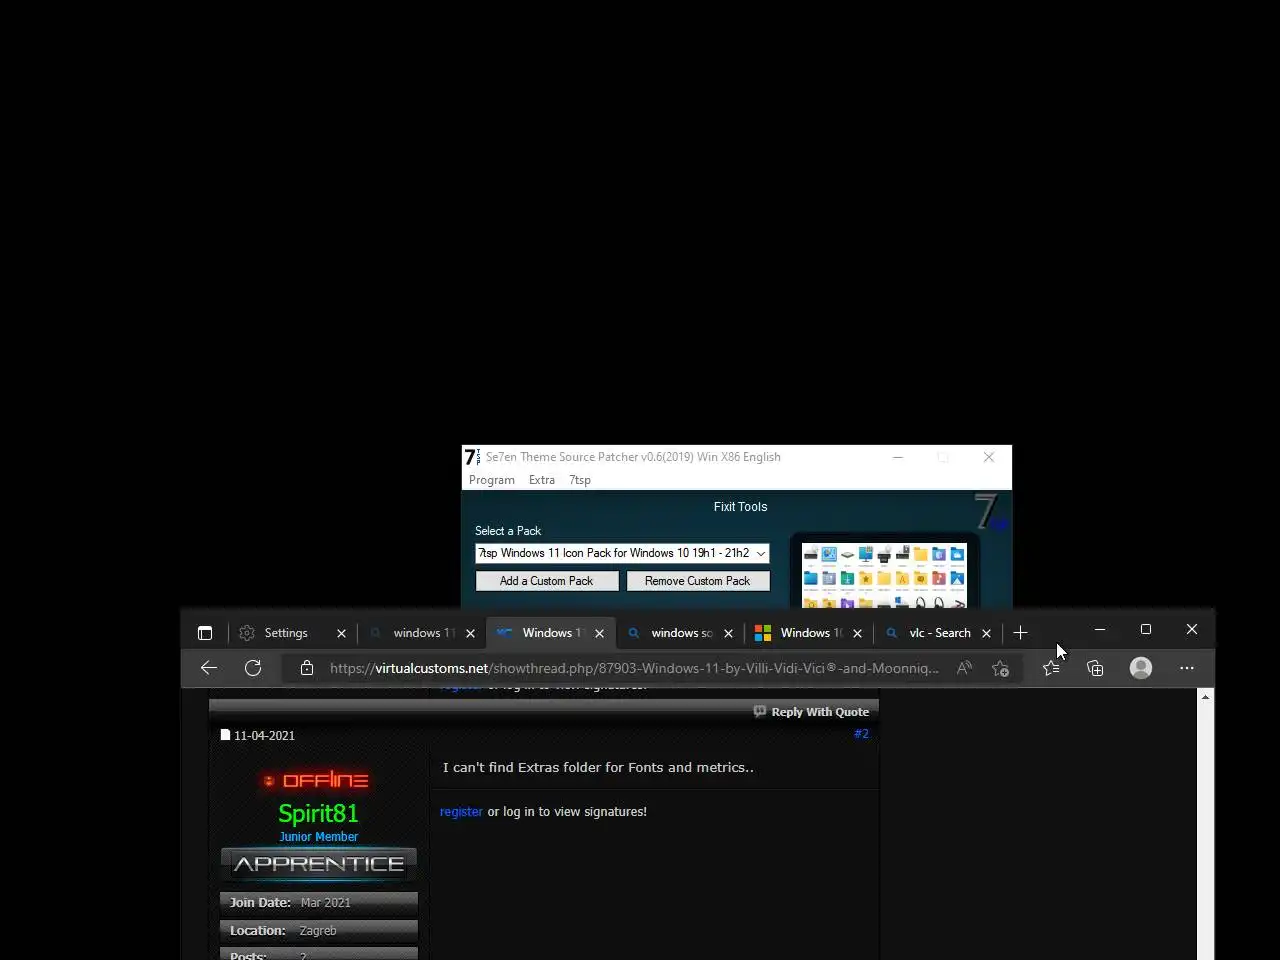Click Remove Custom Pack button
This screenshot has height=960, width=1280.
(x=698, y=581)
